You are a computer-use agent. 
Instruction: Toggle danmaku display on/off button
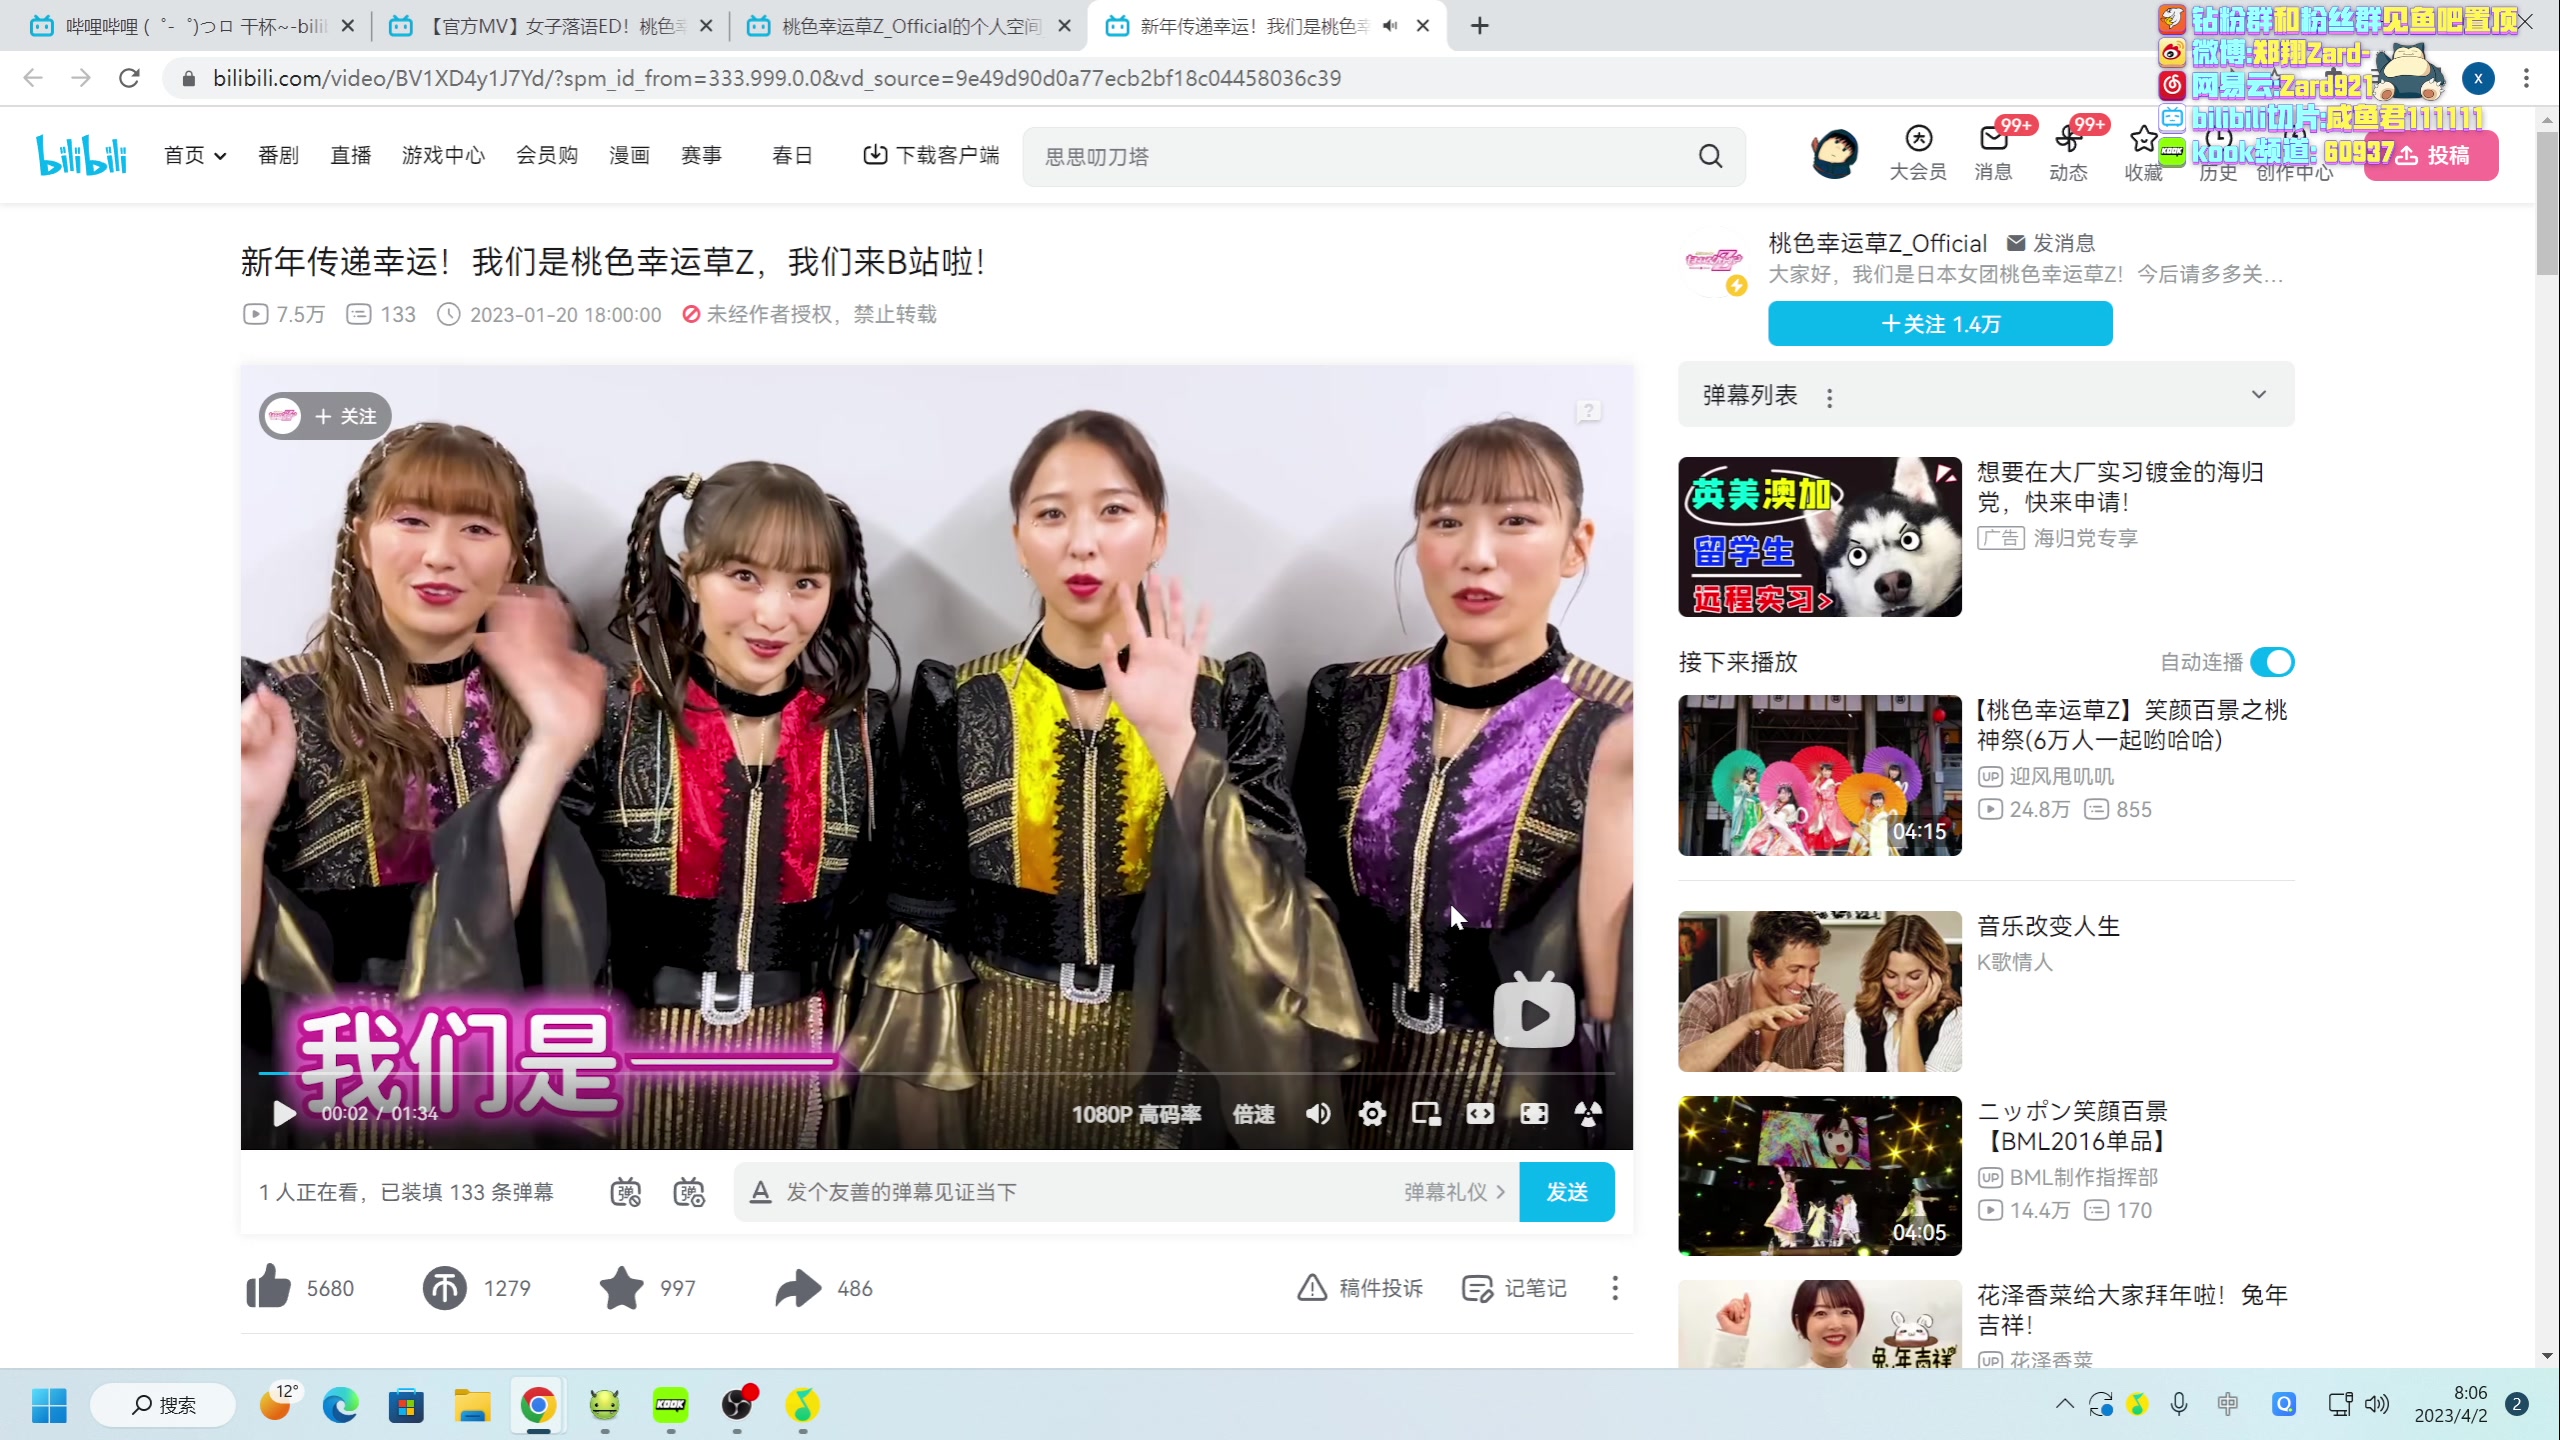coord(626,1192)
